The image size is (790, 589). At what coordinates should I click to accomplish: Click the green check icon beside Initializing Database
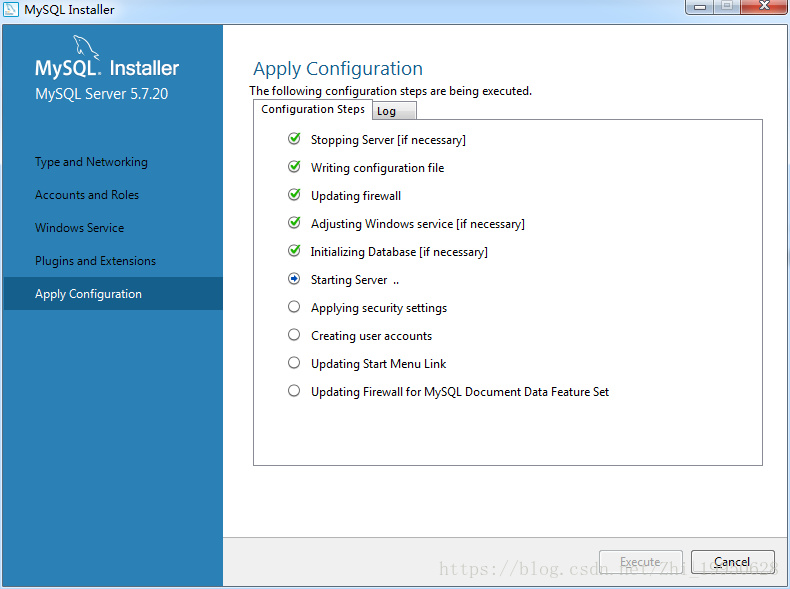pyautogui.click(x=294, y=251)
